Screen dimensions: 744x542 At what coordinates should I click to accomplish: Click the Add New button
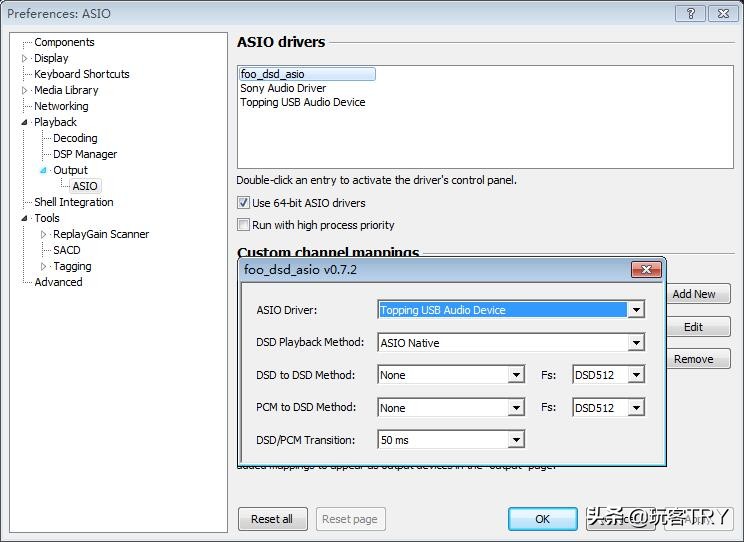[x=693, y=294]
